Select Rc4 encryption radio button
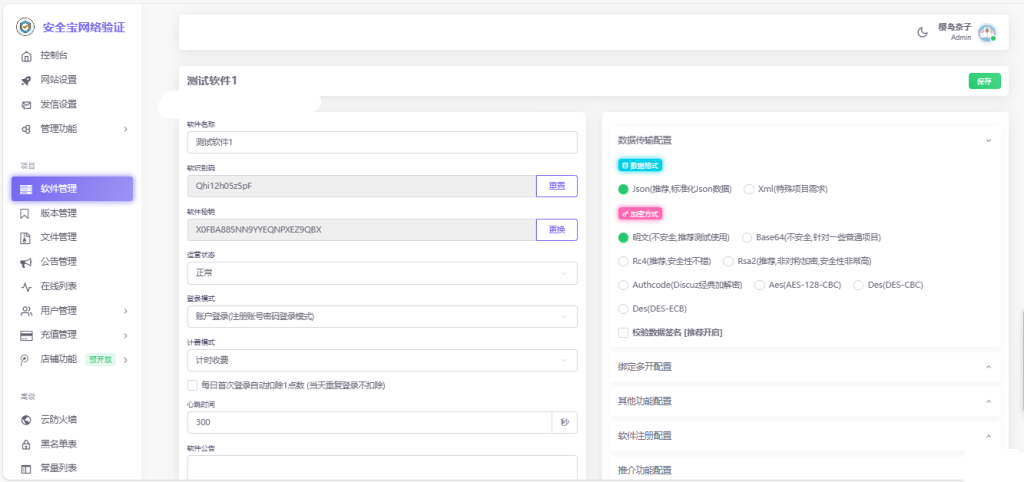This screenshot has height=482, width=1024. [x=623, y=261]
